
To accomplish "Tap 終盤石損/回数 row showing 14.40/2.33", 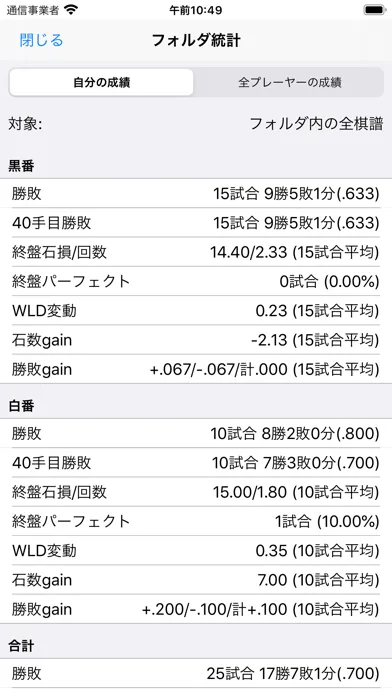I will click(x=196, y=252).
